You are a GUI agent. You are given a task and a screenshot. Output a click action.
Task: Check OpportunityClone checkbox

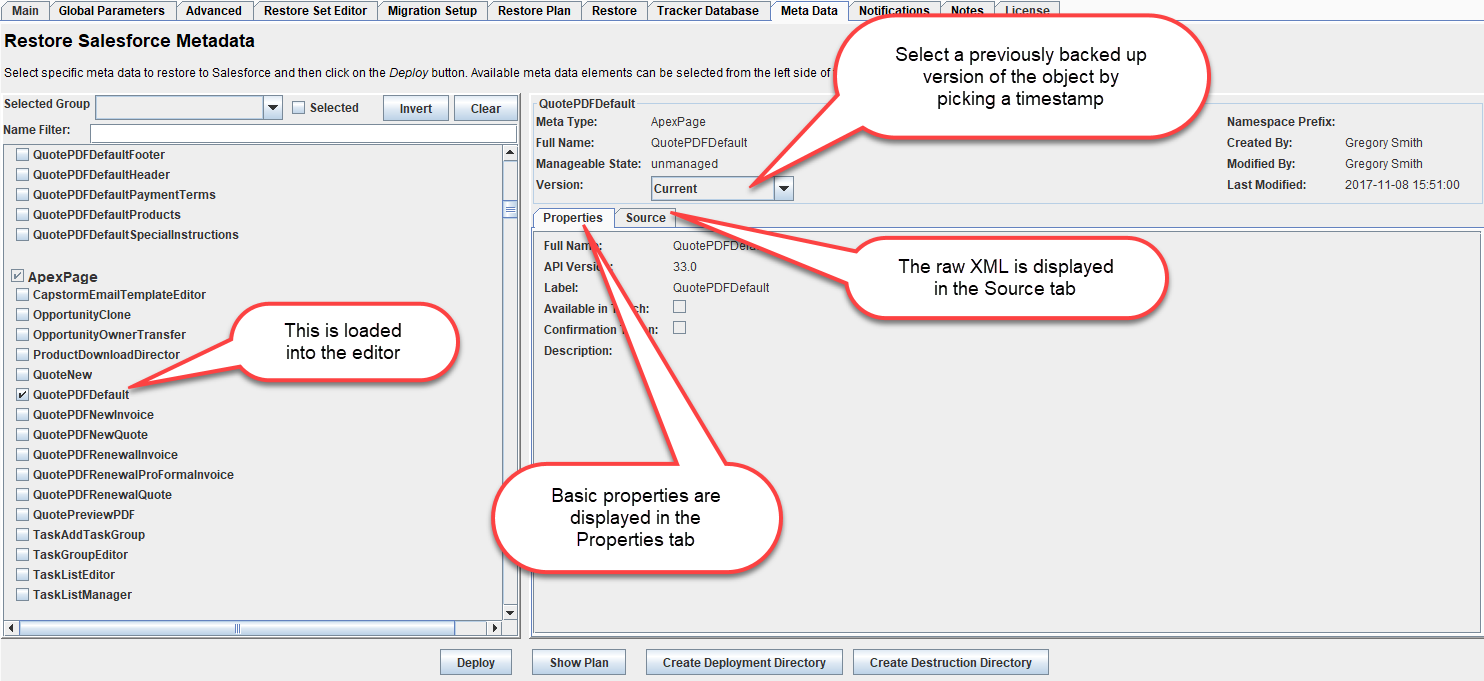pyautogui.click(x=23, y=315)
